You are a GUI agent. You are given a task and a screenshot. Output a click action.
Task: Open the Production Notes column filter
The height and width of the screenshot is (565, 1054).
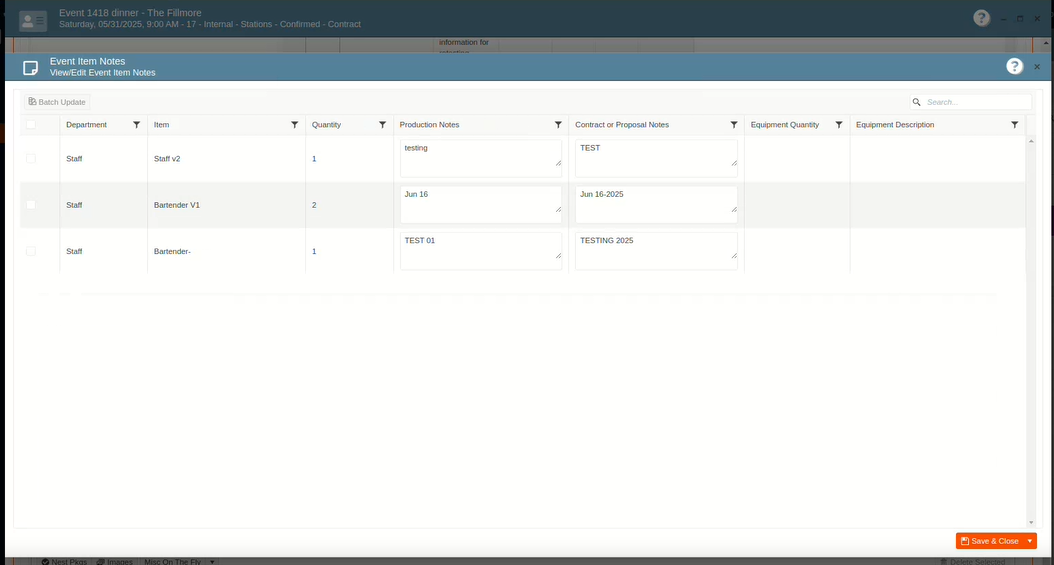pos(558,125)
